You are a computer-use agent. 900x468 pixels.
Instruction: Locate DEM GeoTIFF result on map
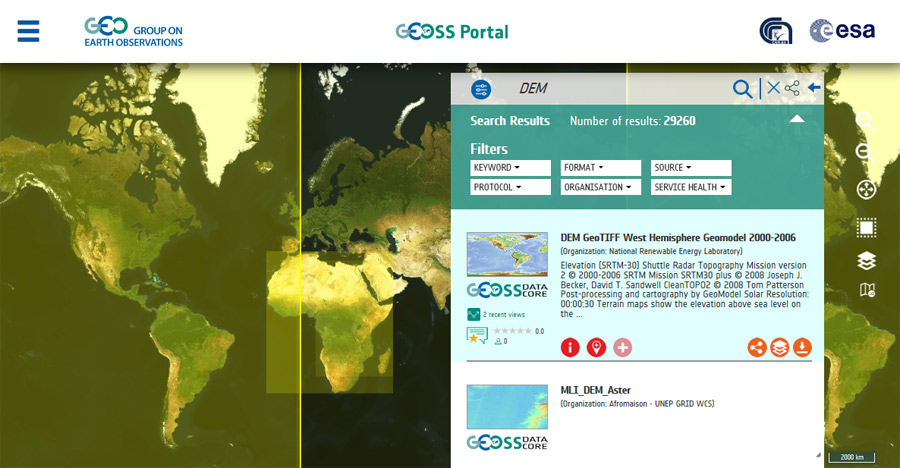pos(596,347)
